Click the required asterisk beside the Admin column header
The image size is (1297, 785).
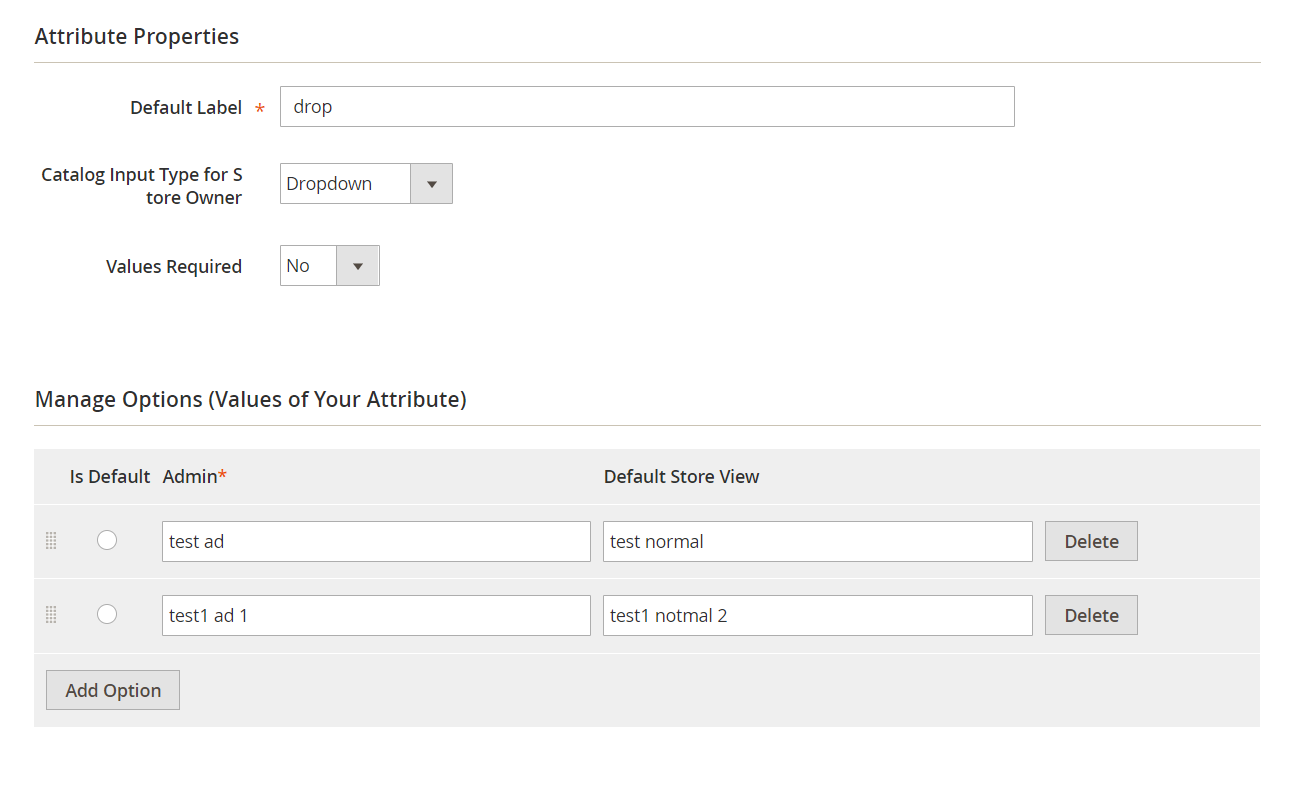[x=219, y=471]
